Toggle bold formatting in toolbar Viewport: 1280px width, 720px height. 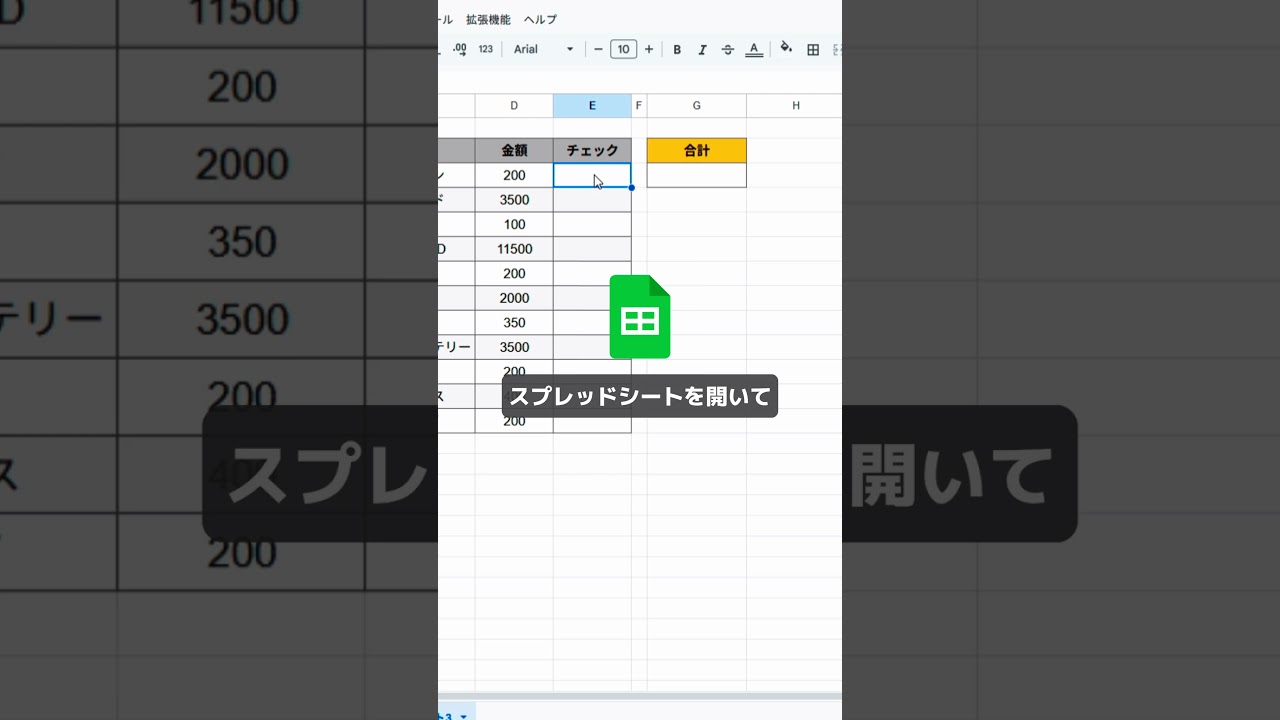(x=677, y=49)
